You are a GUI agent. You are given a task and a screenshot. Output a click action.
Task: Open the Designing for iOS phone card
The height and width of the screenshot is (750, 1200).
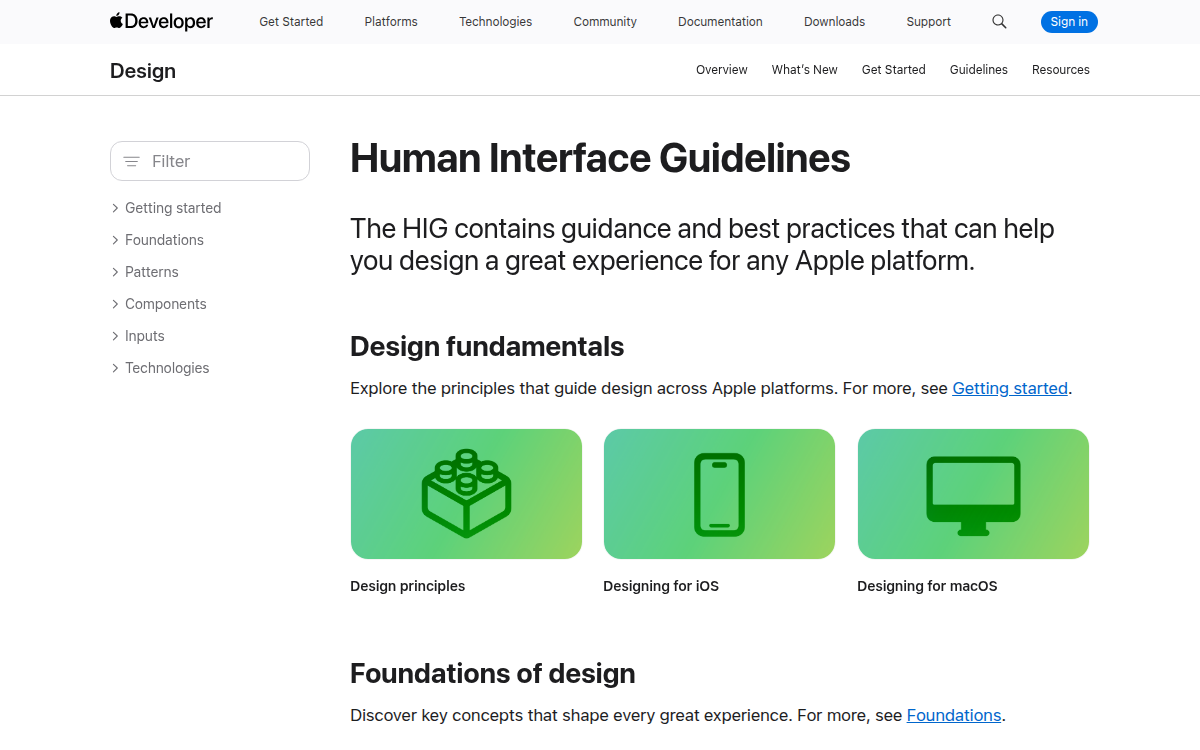click(719, 494)
